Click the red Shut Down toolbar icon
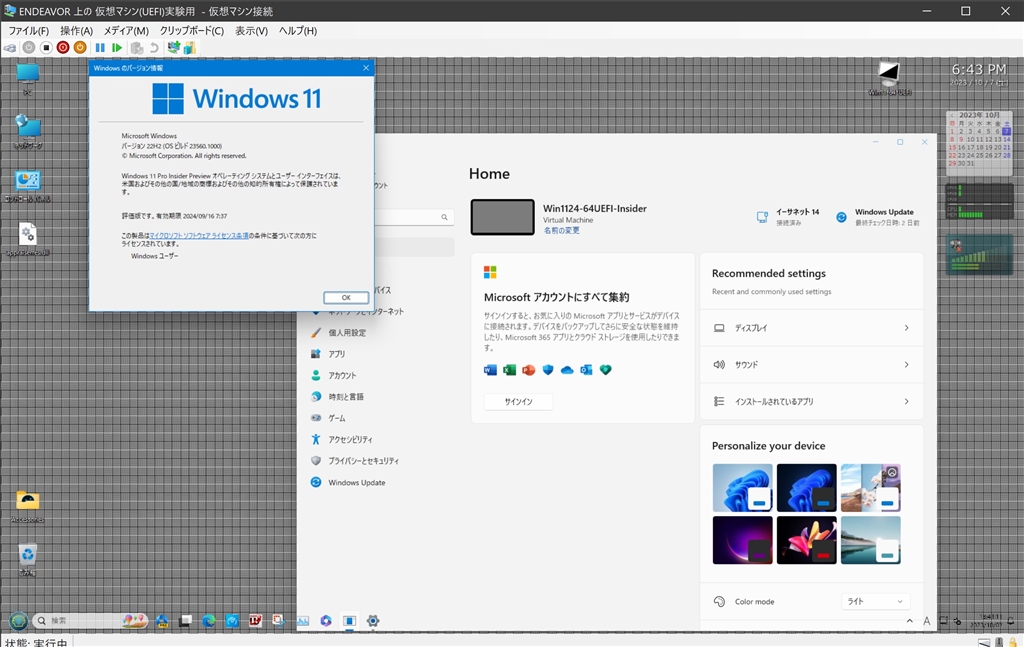This screenshot has width=1024, height=647. (63, 48)
